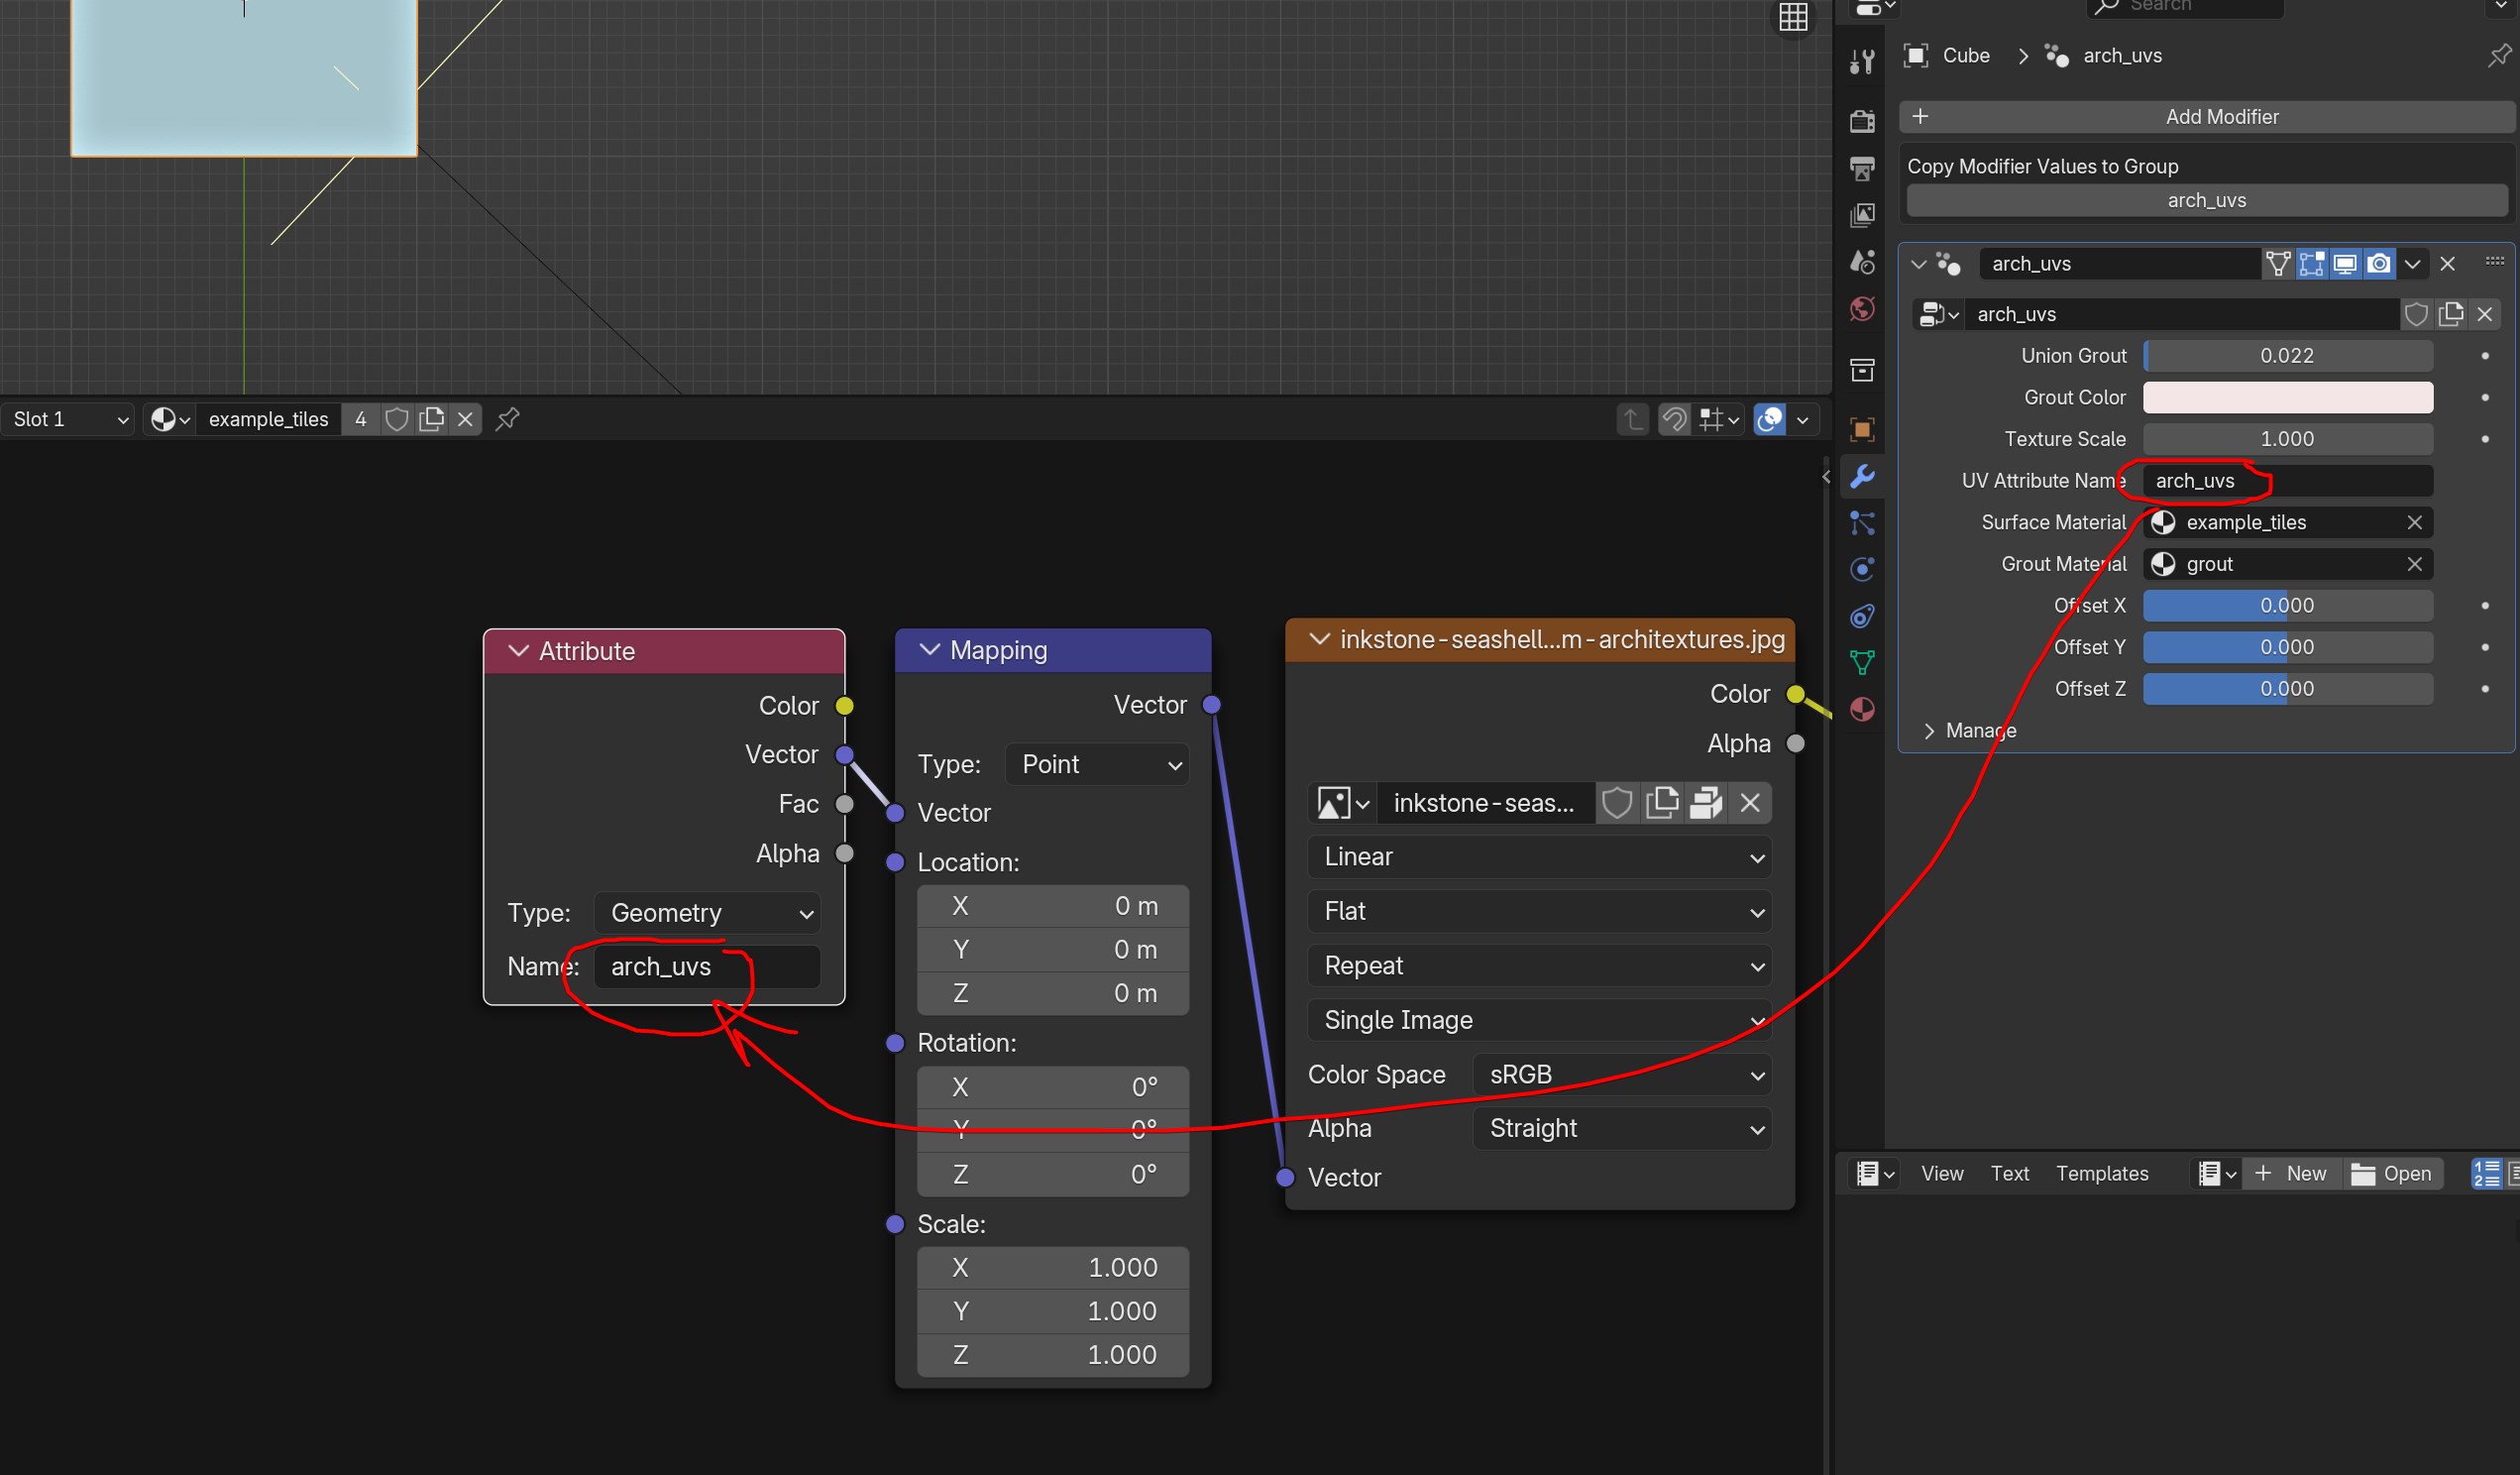Open the Scene Properties tab
This screenshot has width=2520, height=1475.
click(1862, 261)
